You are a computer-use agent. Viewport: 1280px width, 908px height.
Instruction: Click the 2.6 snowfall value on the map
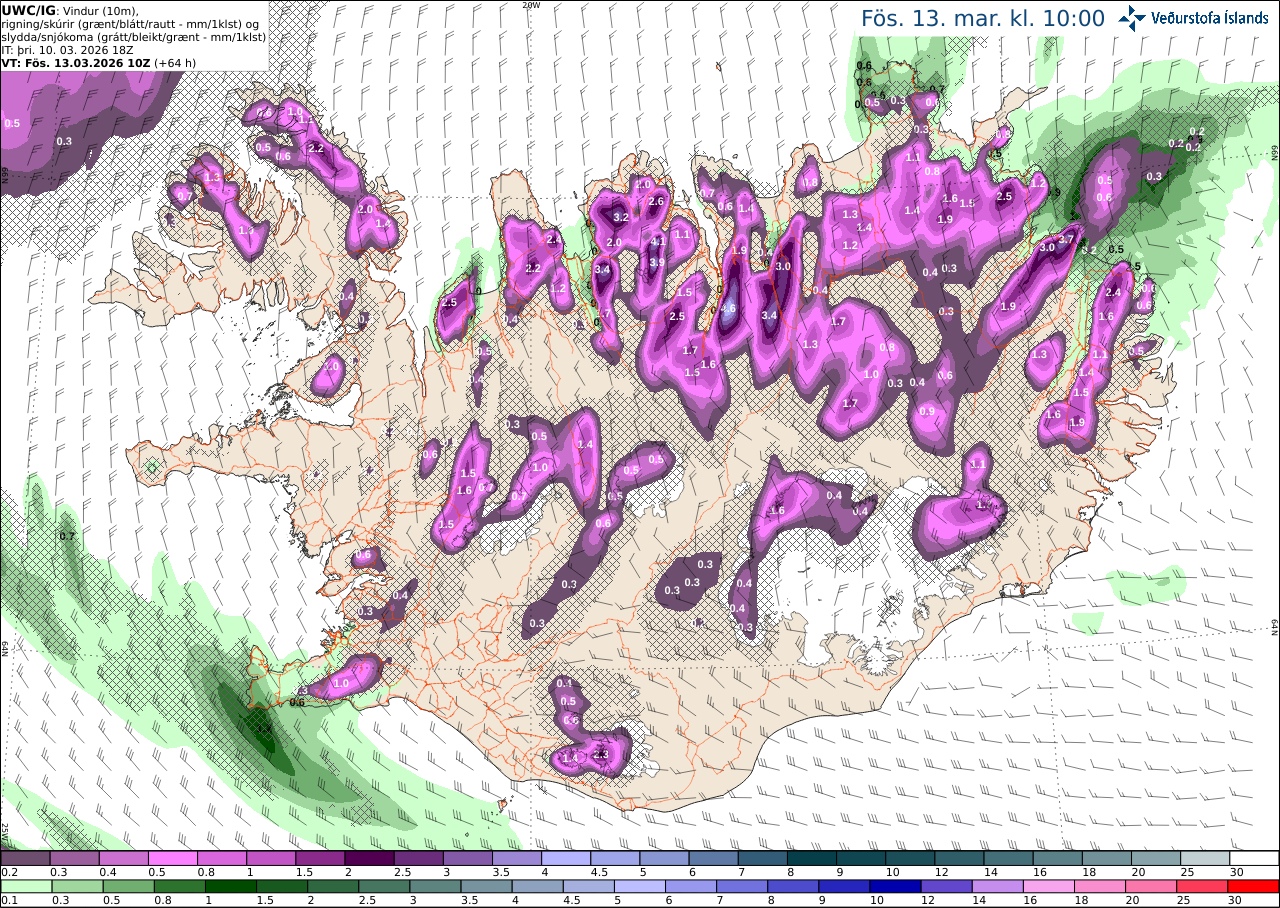656,202
